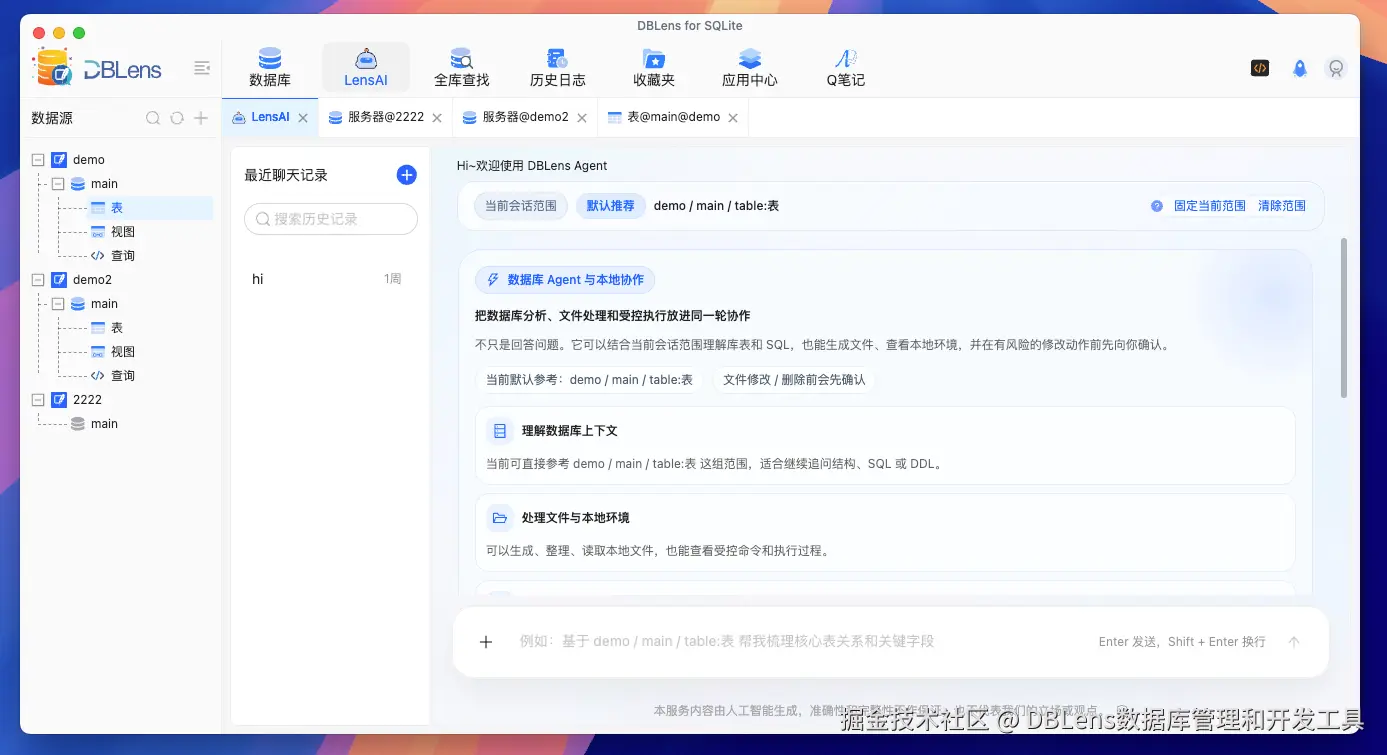This screenshot has width=1387, height=755.
Task: Click the demo / main / table:表 scope text
Action: [716, 206]
